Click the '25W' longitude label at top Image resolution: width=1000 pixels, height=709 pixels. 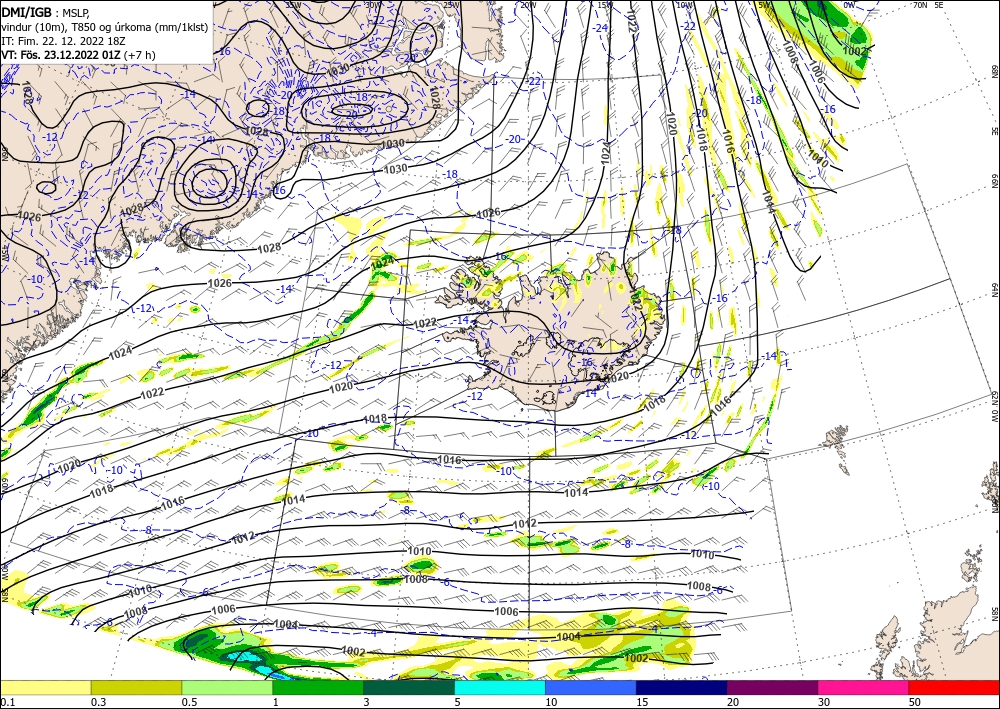click(x=451, y=5)
